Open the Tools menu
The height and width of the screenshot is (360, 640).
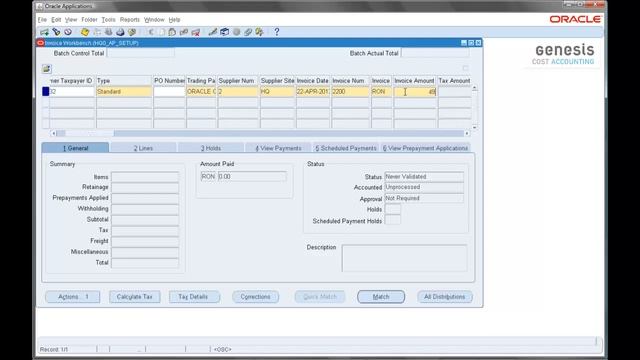tap(108, 20)
